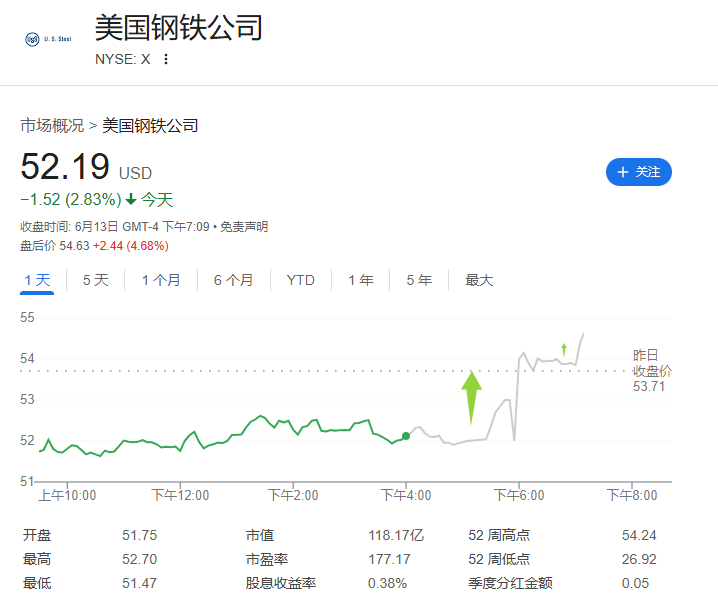The width and height of the screenshot is (718, 605).
Task: Click the 市盈率 value 177.17
Action: pyautogui.click(x=389, y=559)
